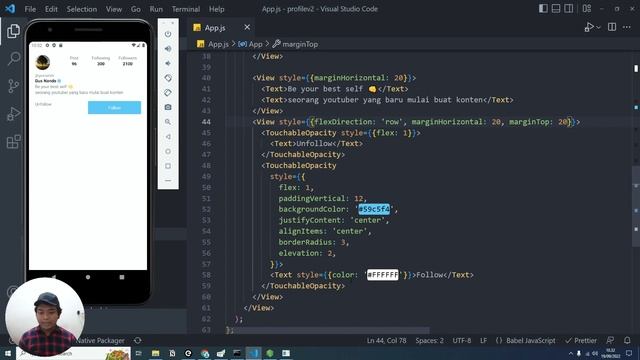This screenshot has width=640, height=360.
Task: Open Run and Debug view
Action: click(x=13, y=114)
